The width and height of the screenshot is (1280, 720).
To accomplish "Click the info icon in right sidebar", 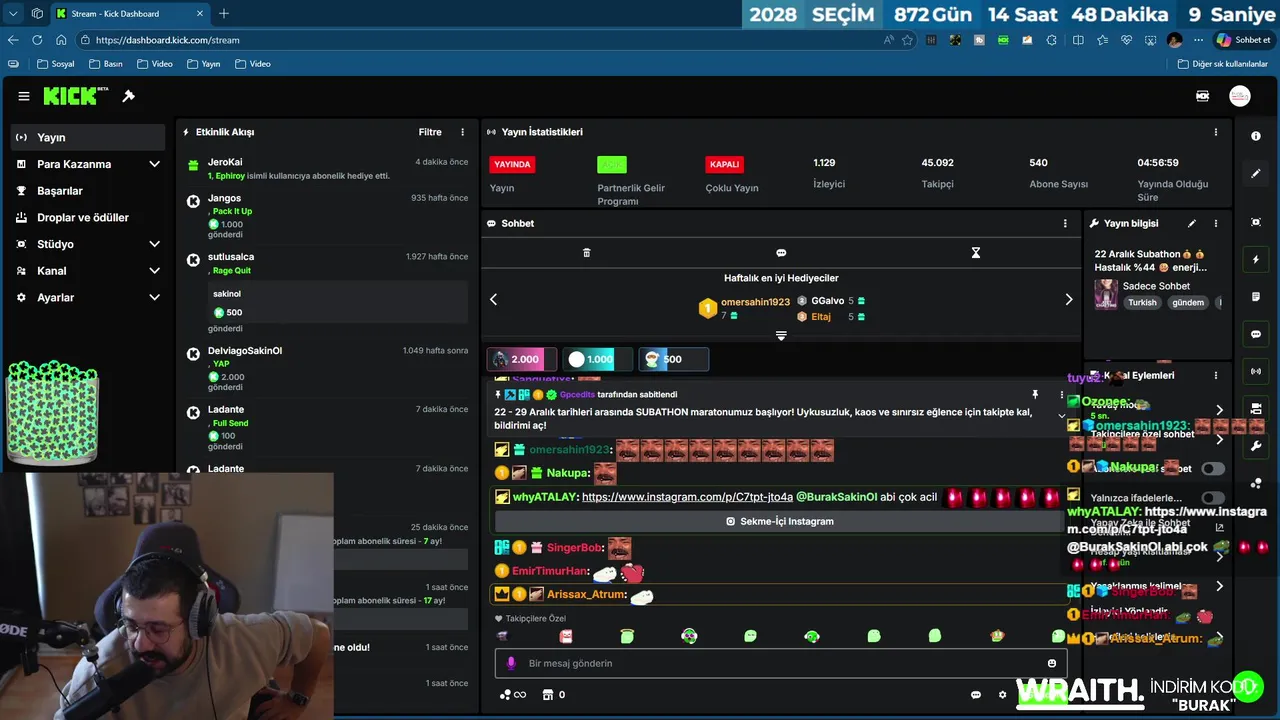I will (x=1256, y=136).
